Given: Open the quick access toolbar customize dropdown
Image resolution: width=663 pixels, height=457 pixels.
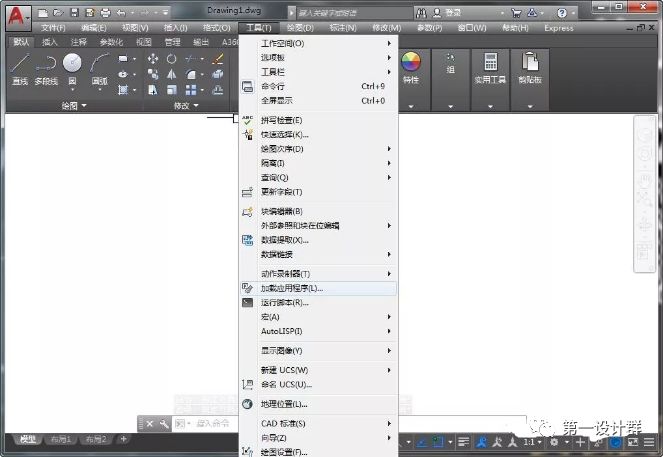Looking at the screenshot, I should coord(165,13).
